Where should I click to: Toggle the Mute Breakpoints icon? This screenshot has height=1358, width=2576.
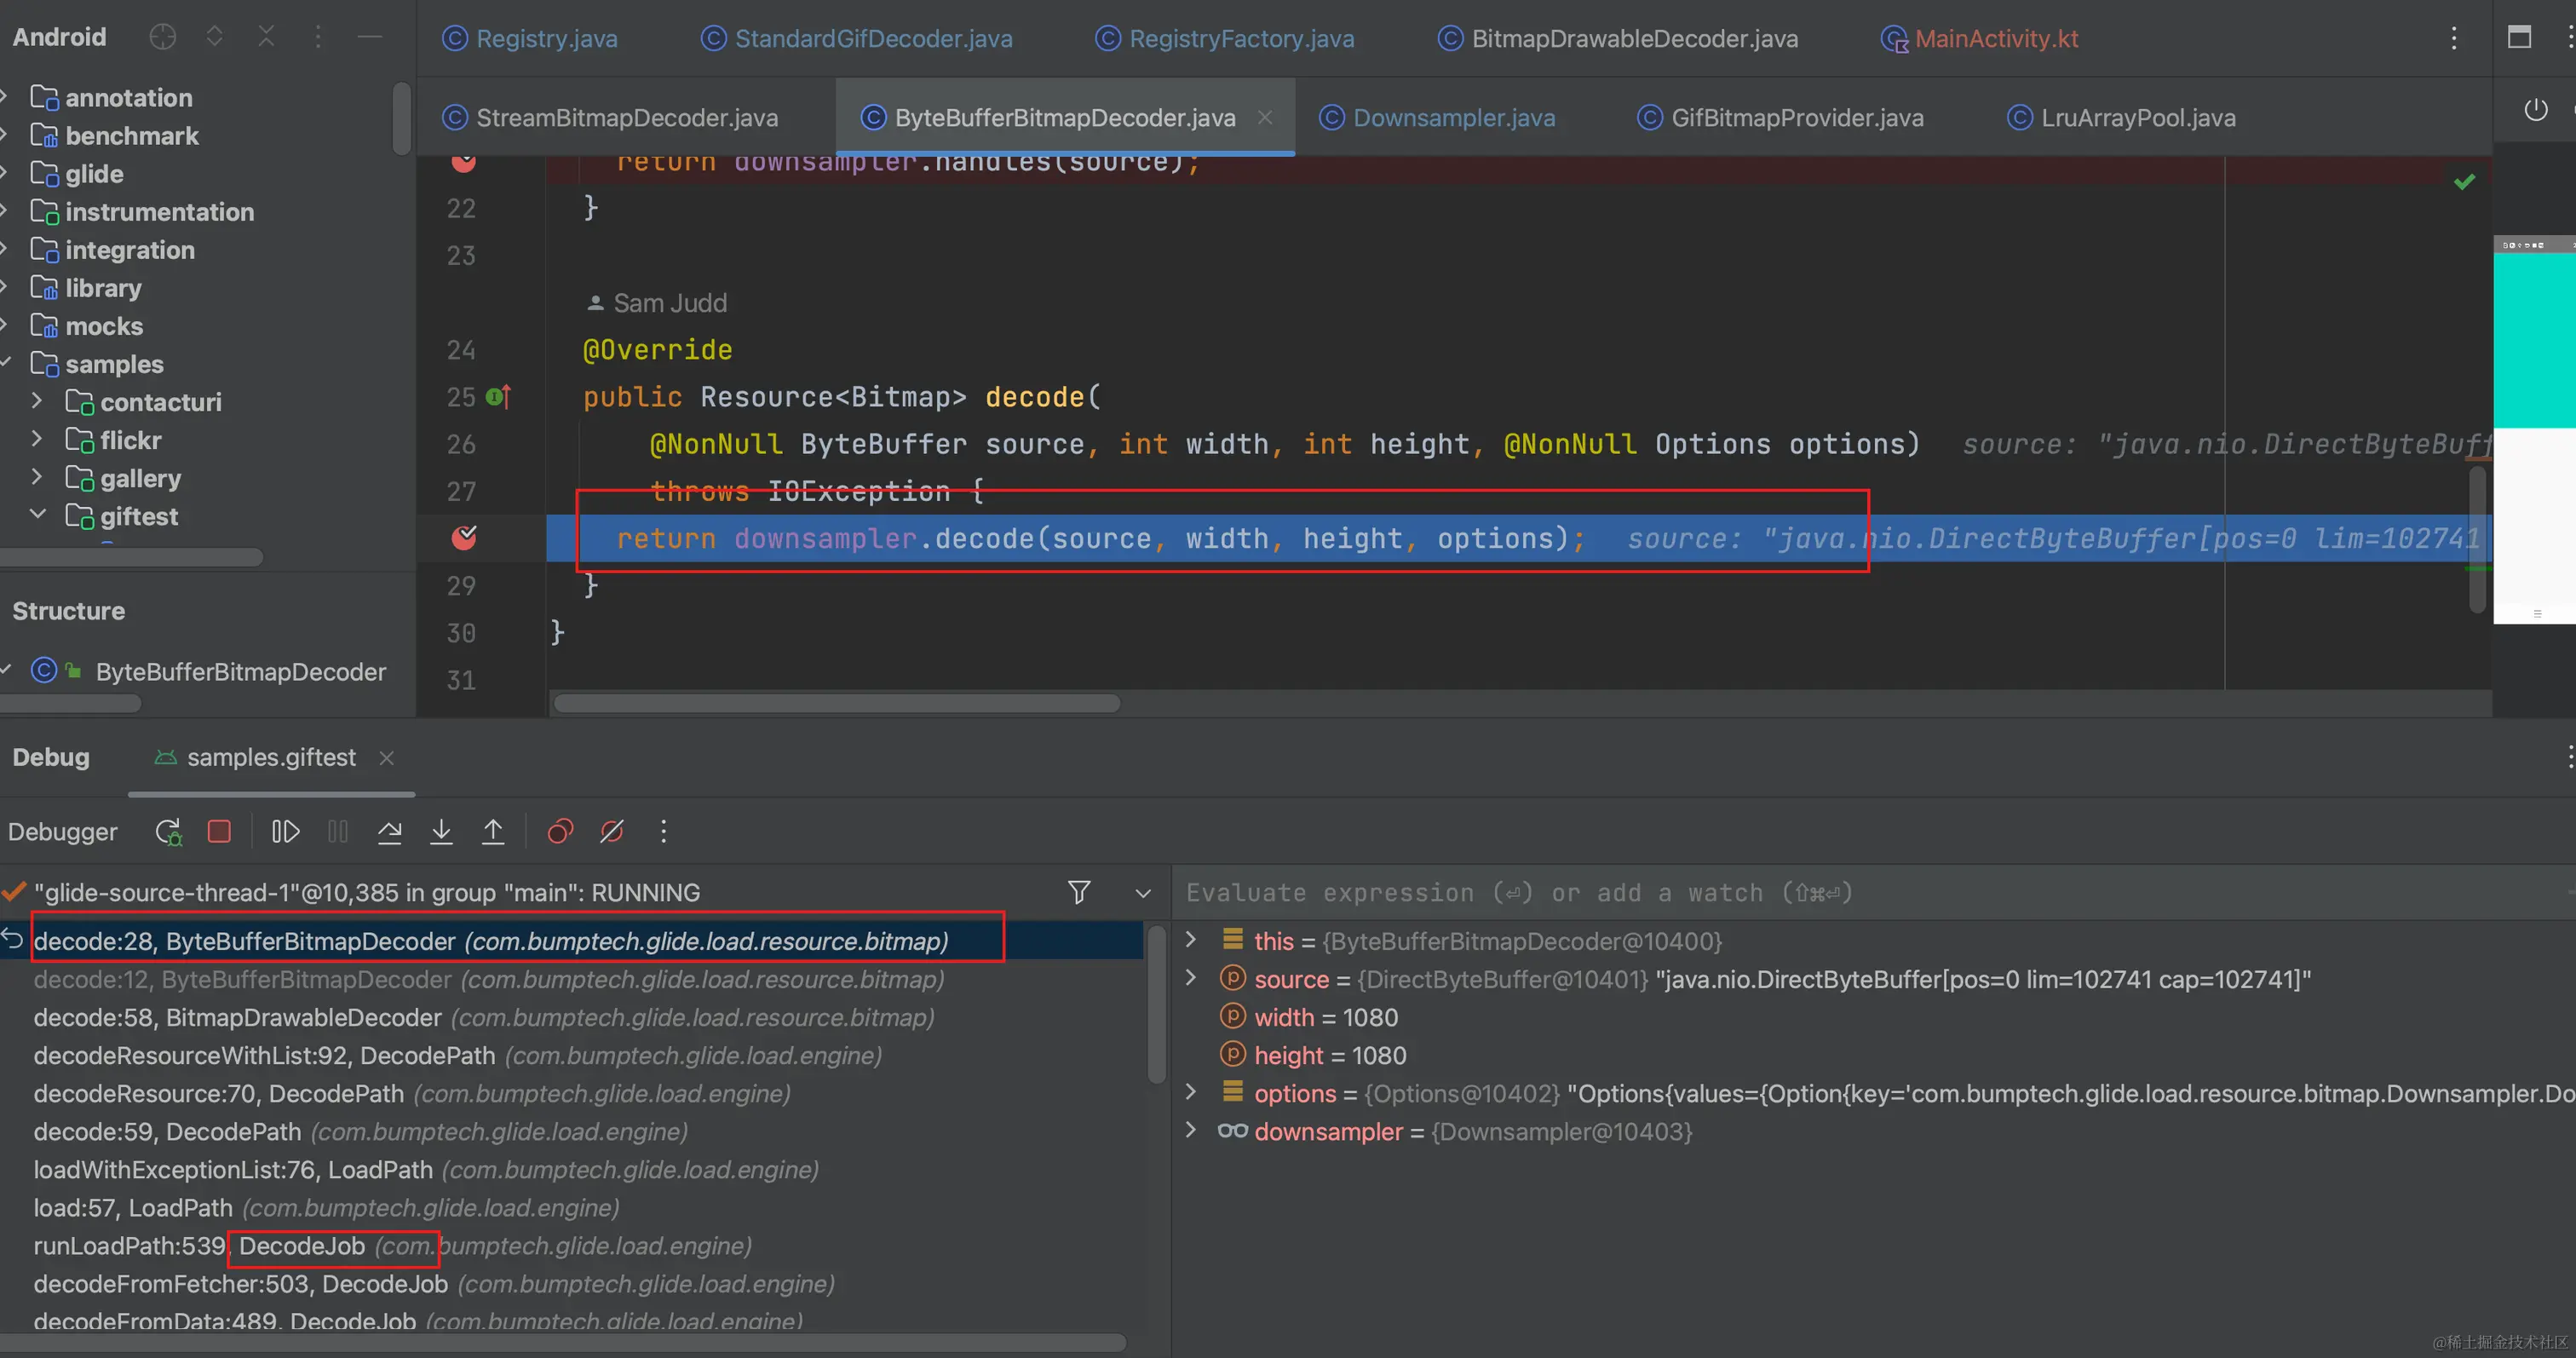(612, 831)
